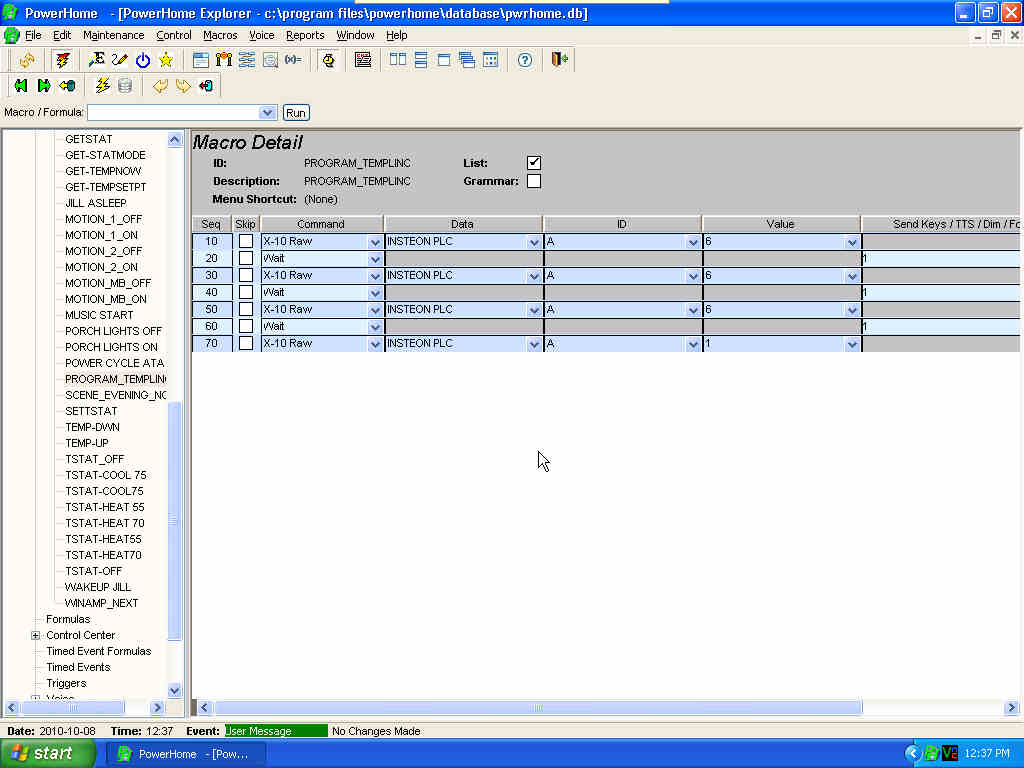The height and width of the screenshot is (768, 1024).
Task: Click the Command column header
Action: (321, 224)
